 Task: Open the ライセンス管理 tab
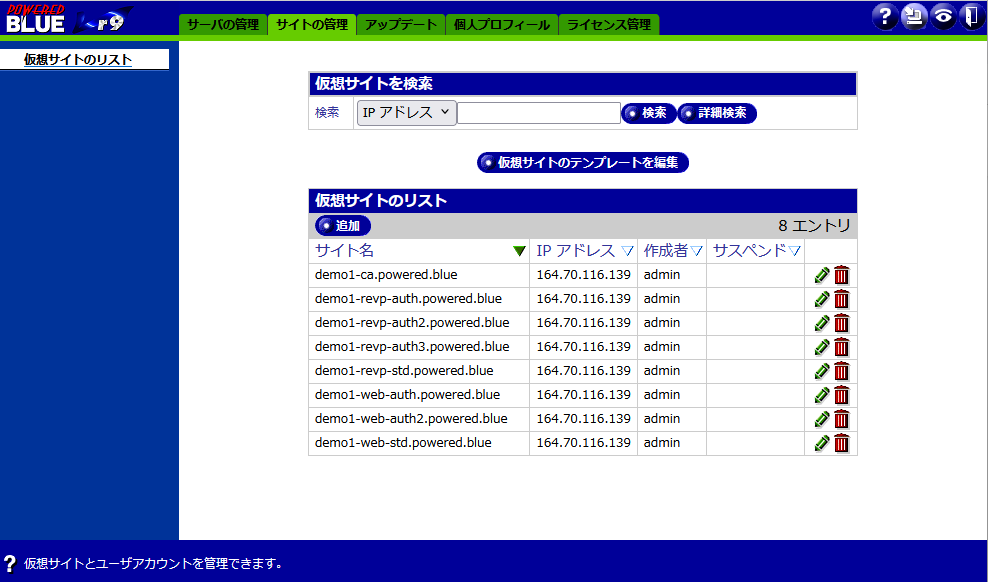609,25
